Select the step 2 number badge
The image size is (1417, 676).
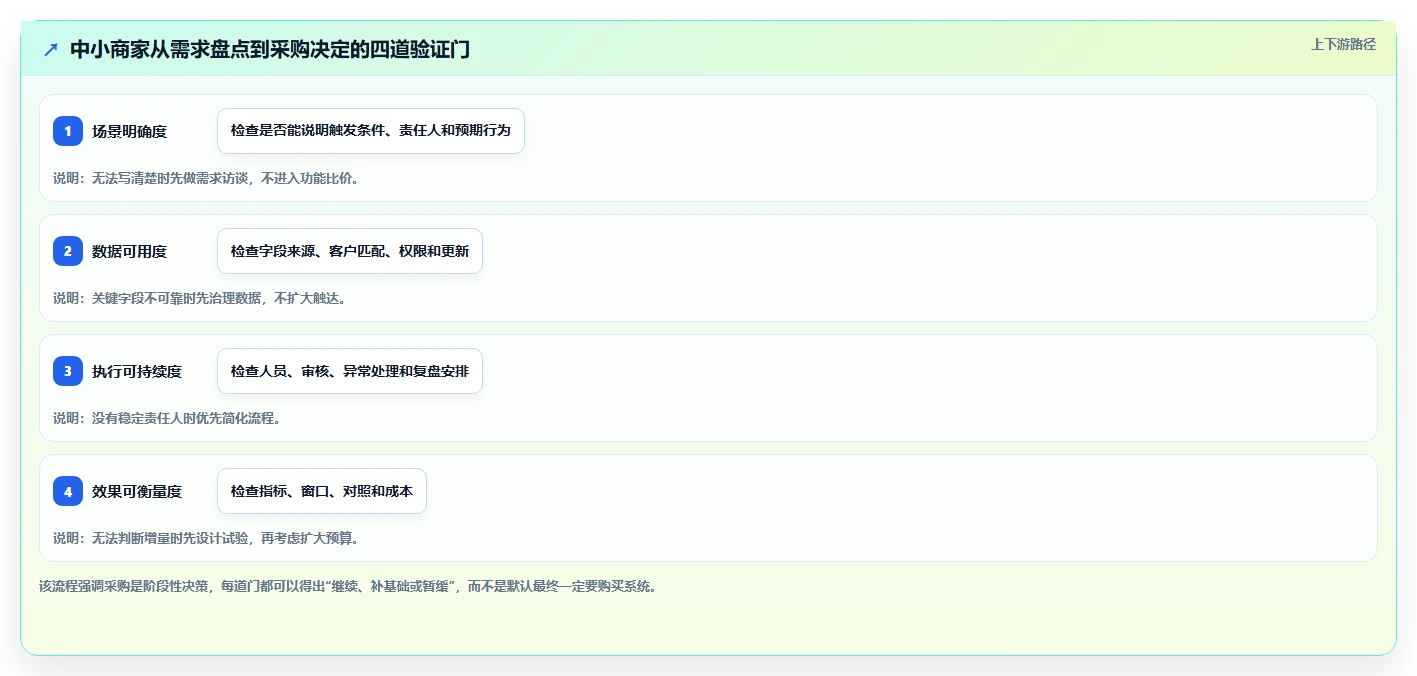68,251
